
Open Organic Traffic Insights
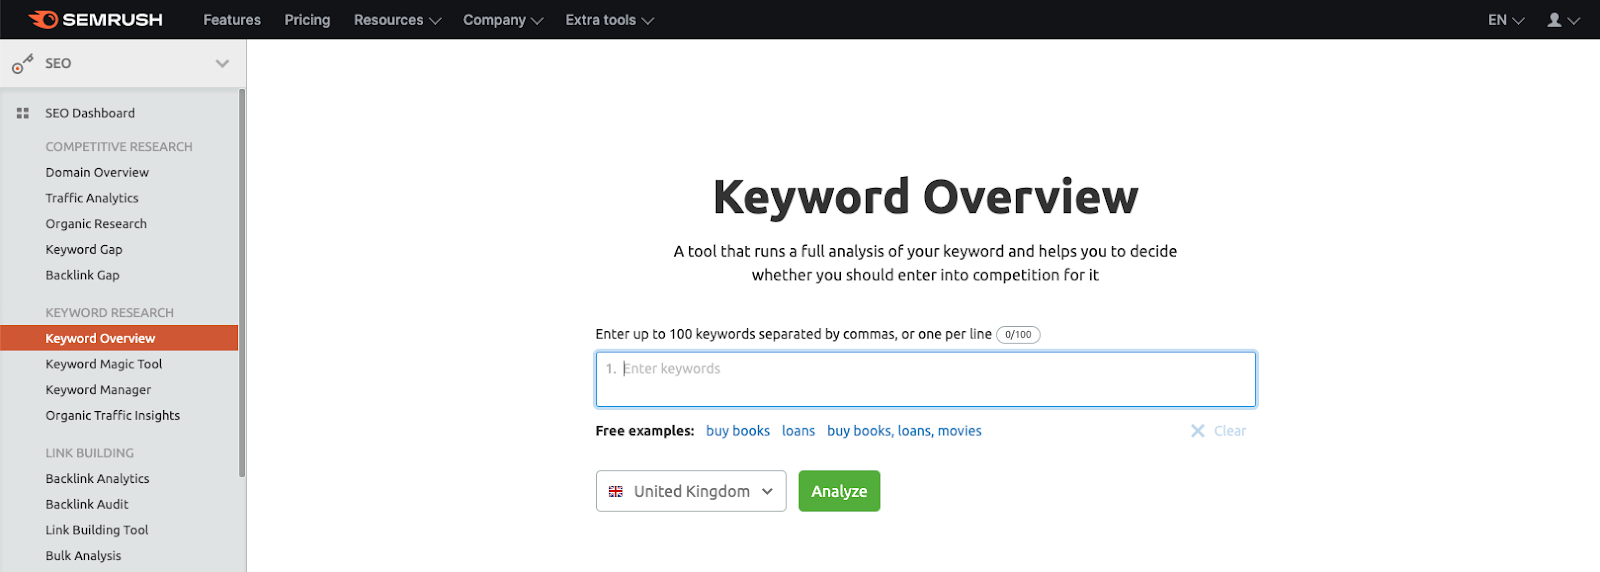point(113,416)
